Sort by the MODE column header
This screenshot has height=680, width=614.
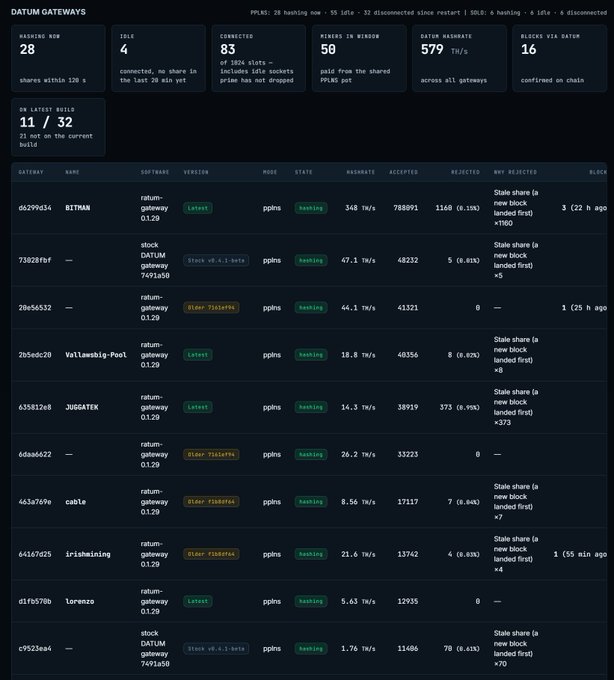[x=270, y=172]
